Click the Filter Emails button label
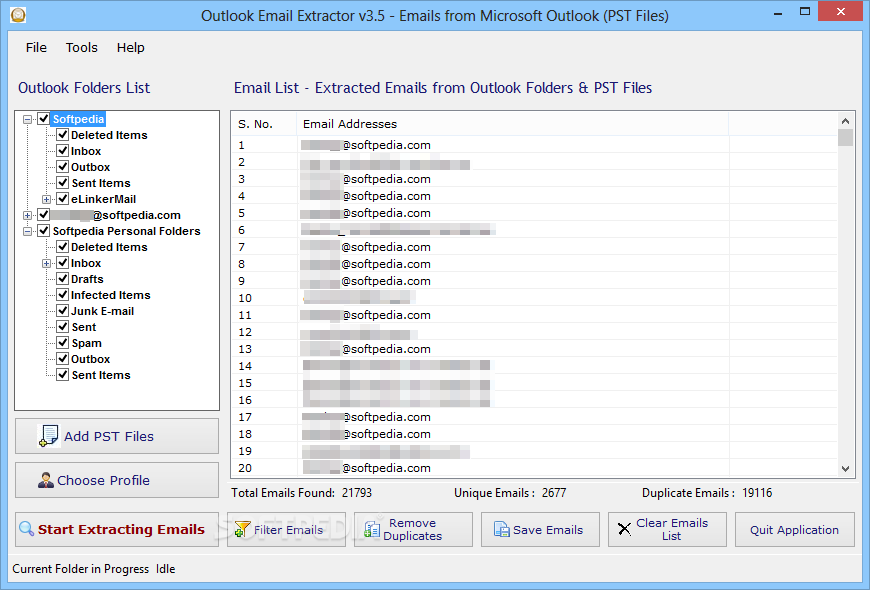 click(x=288, y=530)
